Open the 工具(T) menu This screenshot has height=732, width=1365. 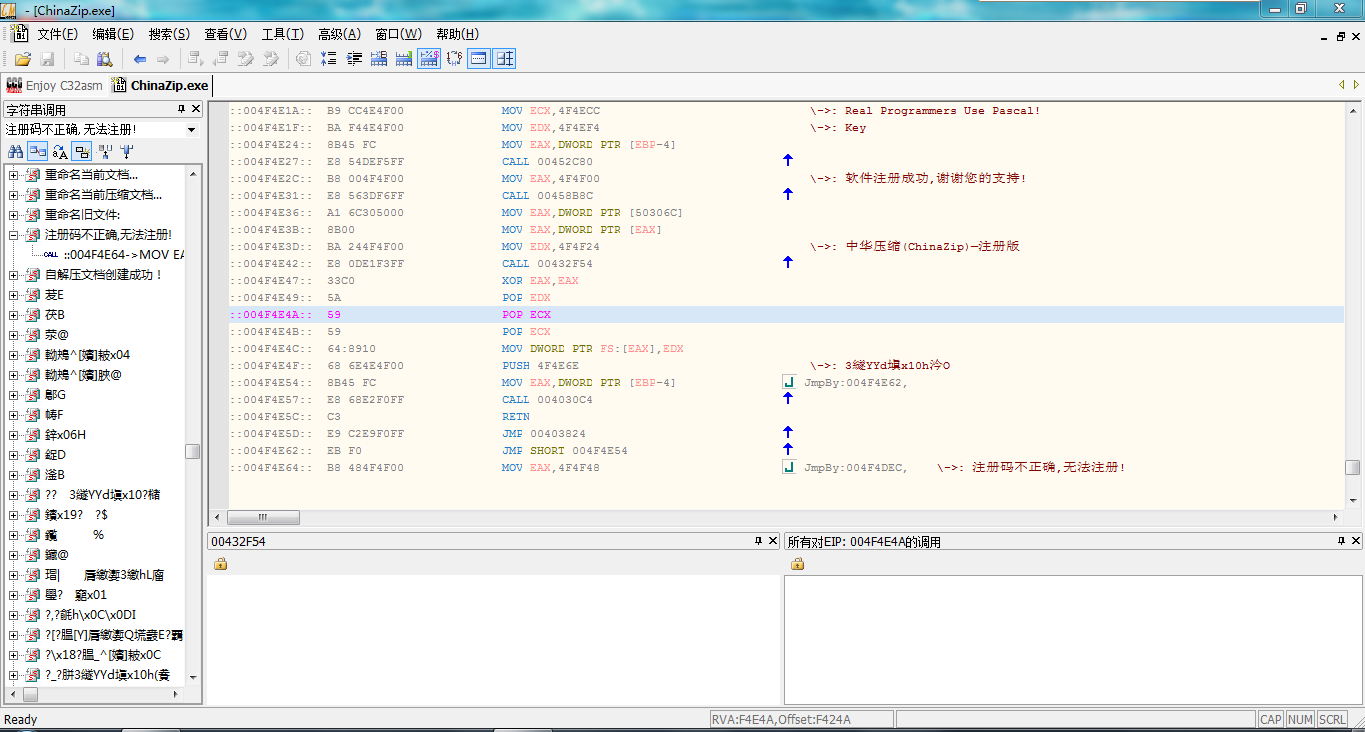pos(283,34)
